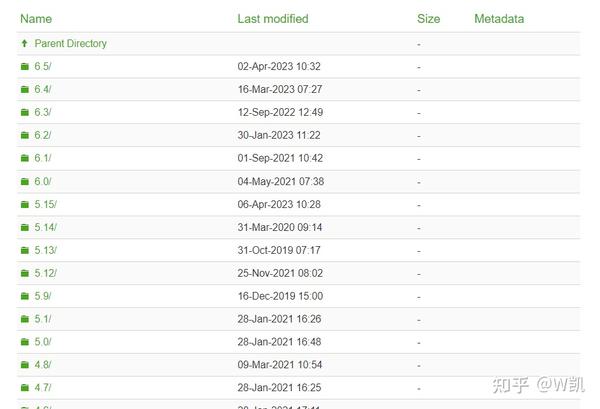
Task: Open the 5.1/ directory link
Action: [x=43, y=320]
